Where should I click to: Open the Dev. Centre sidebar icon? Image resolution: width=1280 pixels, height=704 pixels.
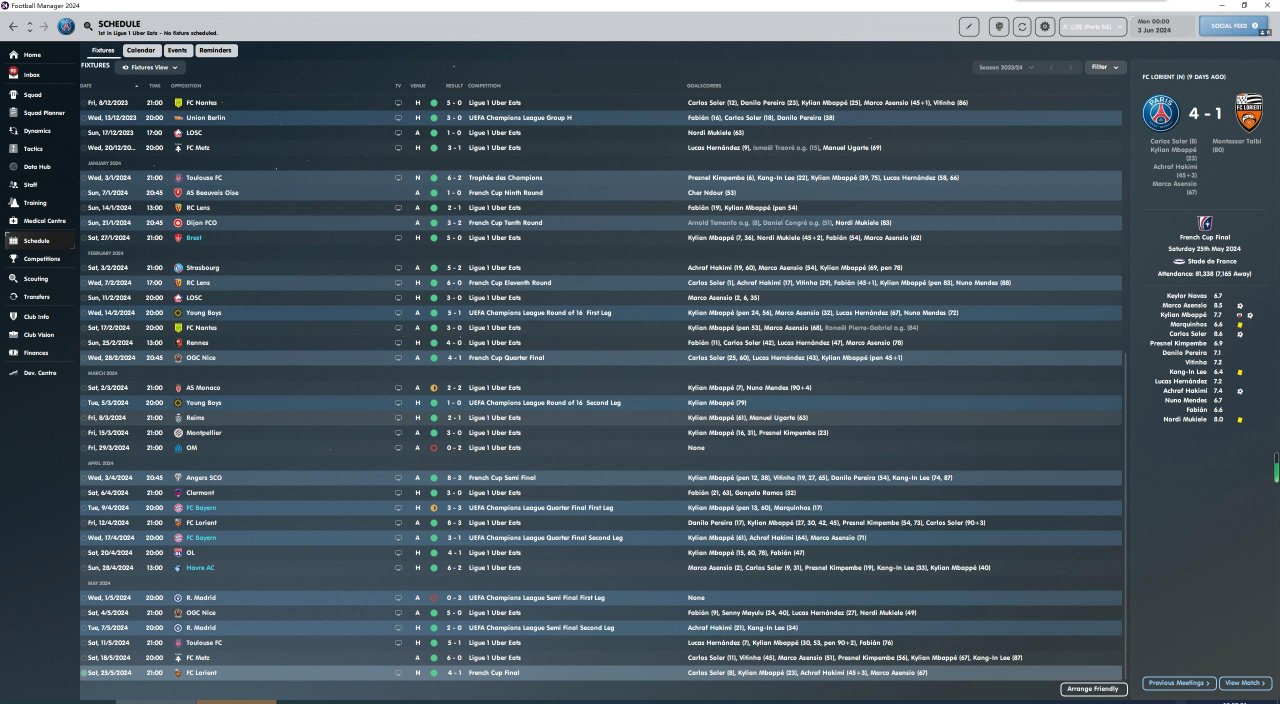tap(13, 373)
